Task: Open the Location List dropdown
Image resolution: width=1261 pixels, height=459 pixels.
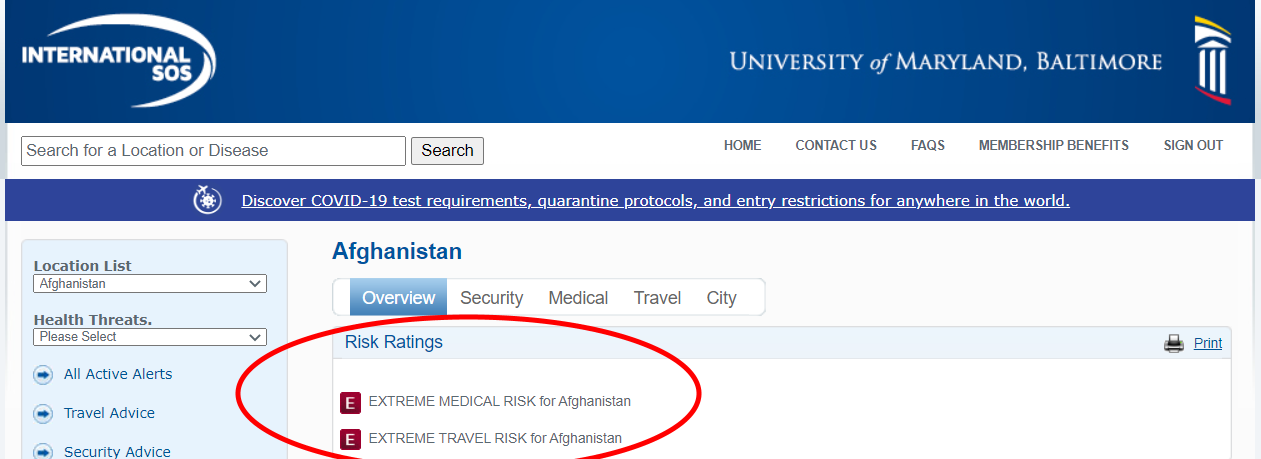Action: coord(150,284)
